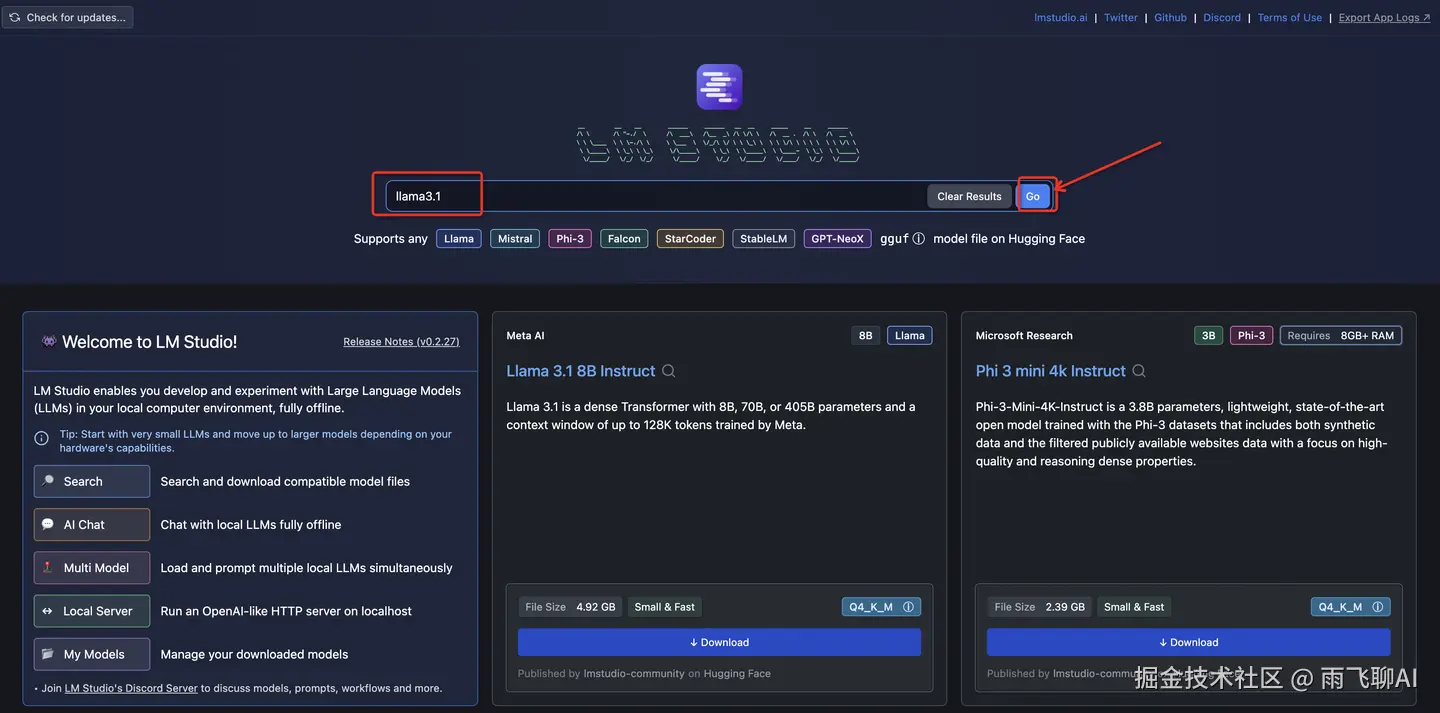1440x713 pixels.
Task: Click 'Run an OpenAI-like HTTP server' text
Action: (286, 611)
